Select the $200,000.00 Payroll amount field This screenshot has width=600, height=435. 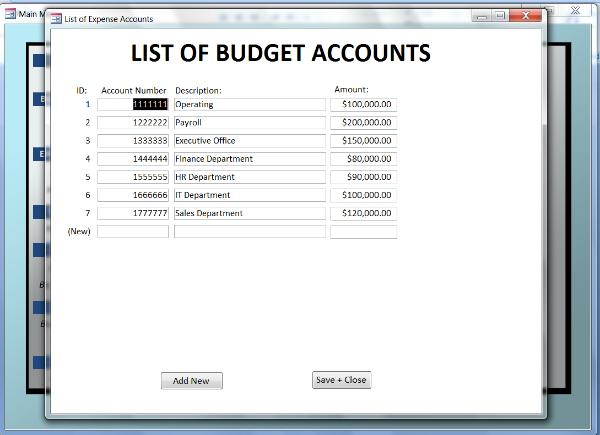point(363,122)
